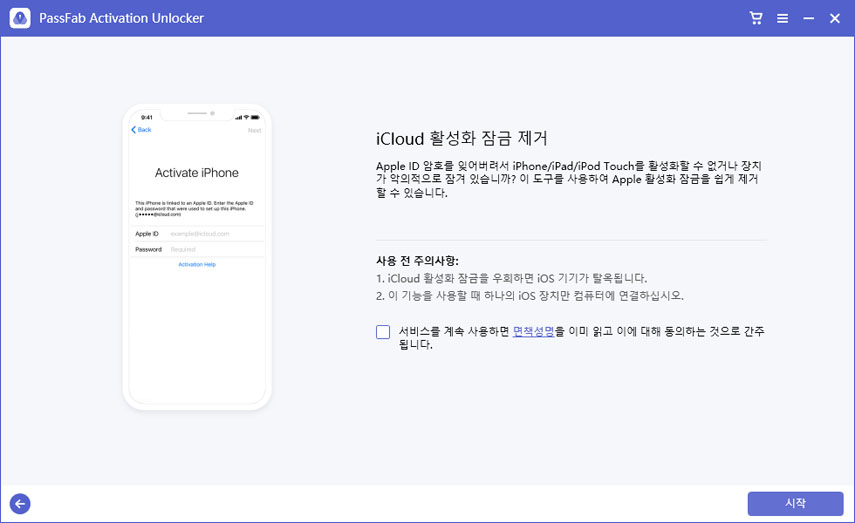Click Activation Help in phone mockup
The image size is (855, 523).
point(197,264)
